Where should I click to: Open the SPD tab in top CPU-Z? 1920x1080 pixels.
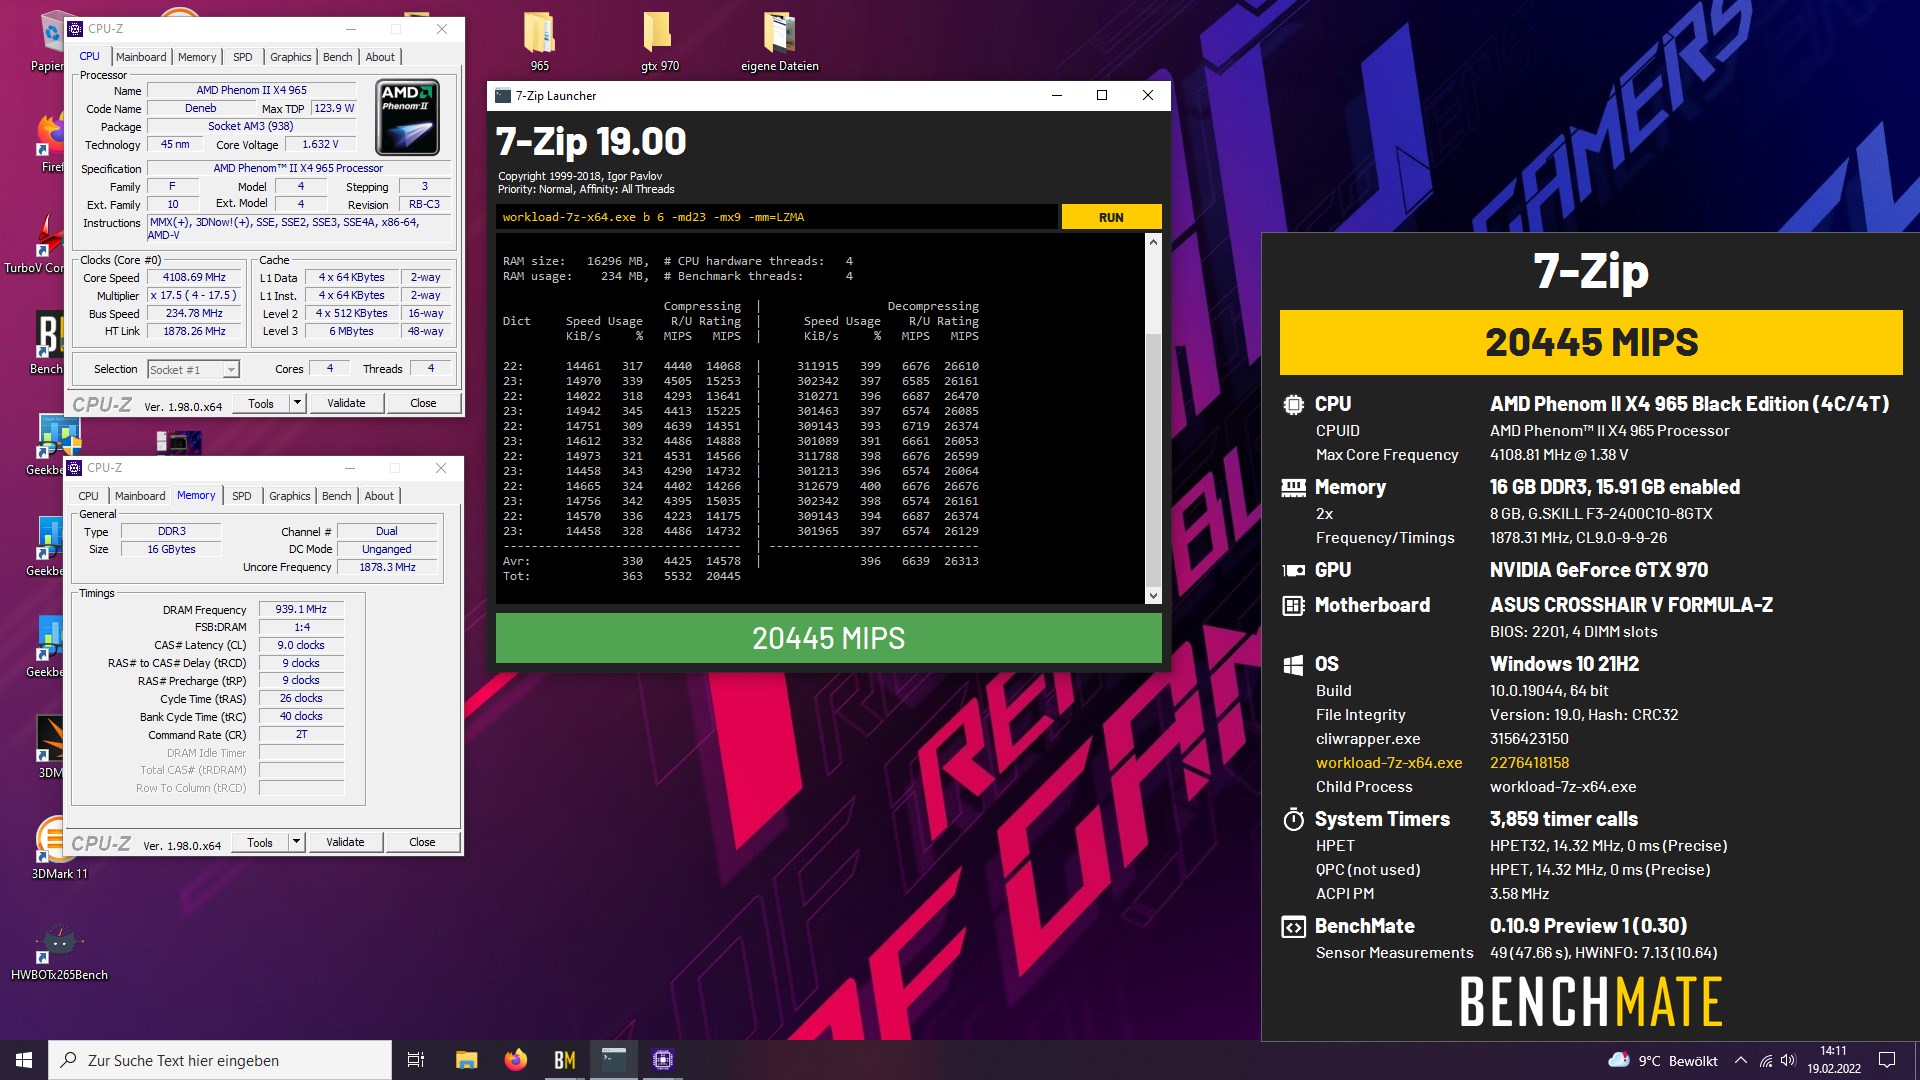coord(242,57)
